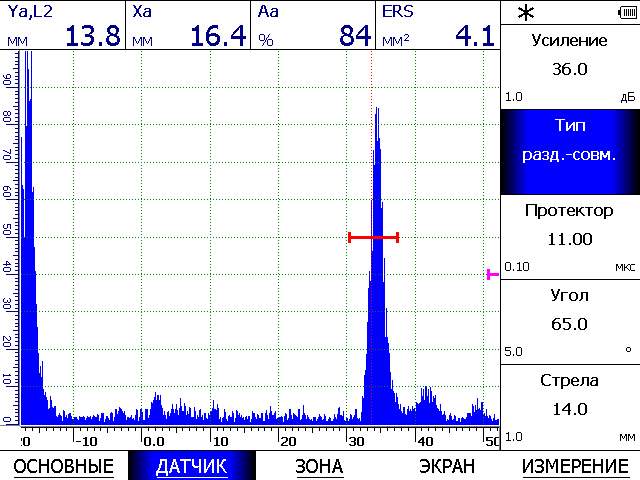Image resolution: width=640 pixels, height=480 pixels.
Task: Select the ДАТЧИК tab
Action: pos(192,466)
